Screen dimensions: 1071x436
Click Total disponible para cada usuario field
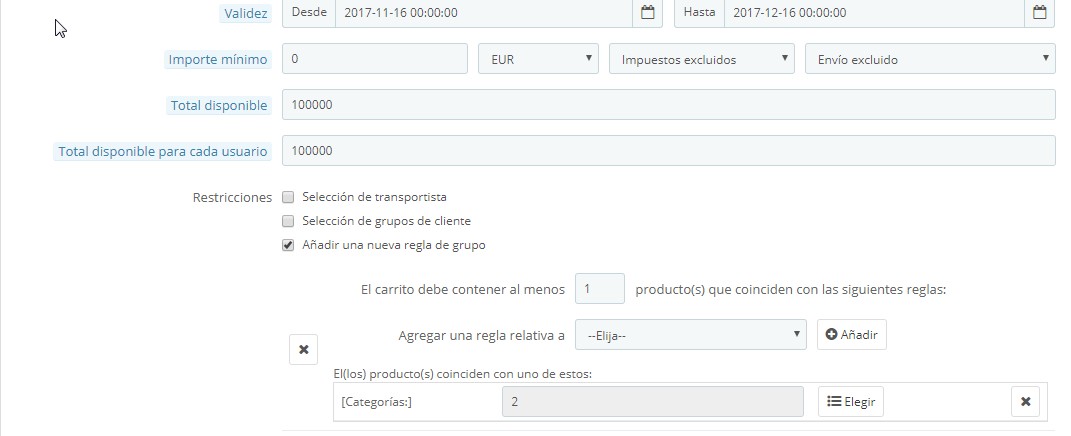pyautogui.click(x=669, y=150)
